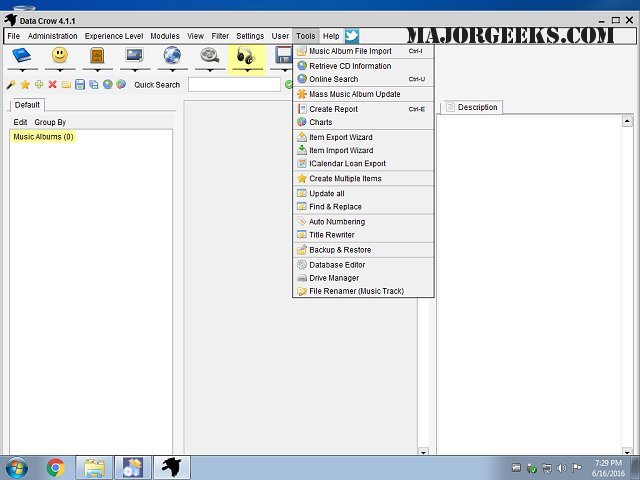The width and height of the screenshot is (640, 480).
Task: Expand the dropdown arrow under the floppy disk
Action: coord(284,70)
